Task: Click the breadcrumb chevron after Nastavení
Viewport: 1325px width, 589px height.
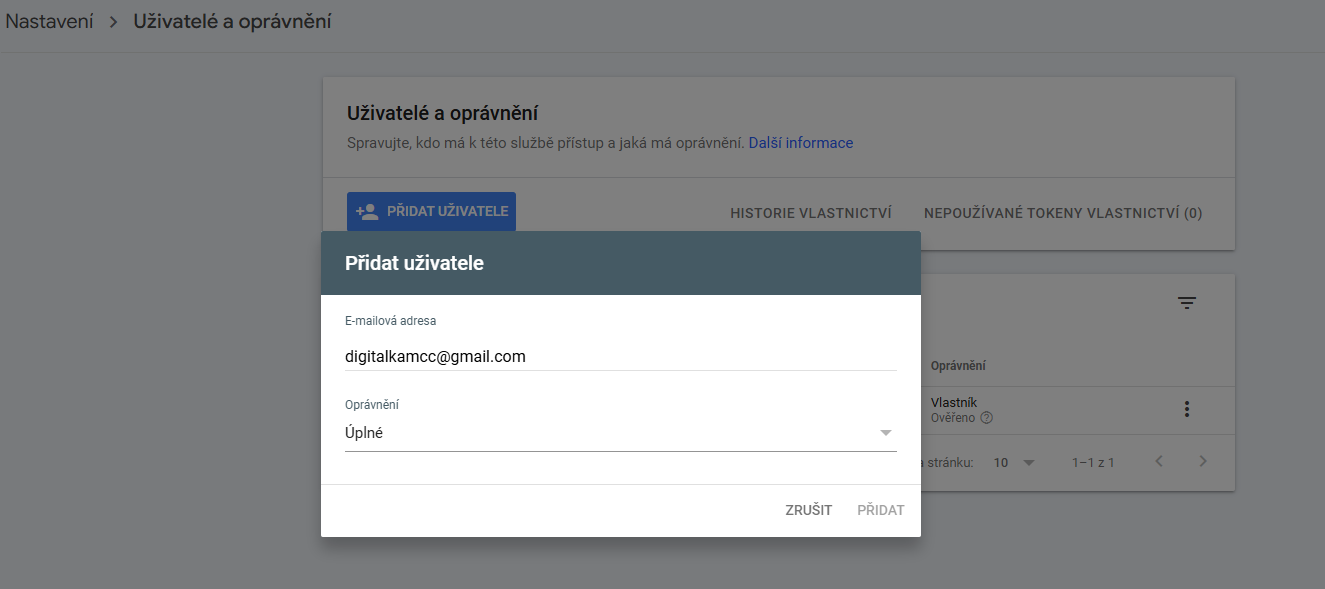Action: (x=112, y=19)
